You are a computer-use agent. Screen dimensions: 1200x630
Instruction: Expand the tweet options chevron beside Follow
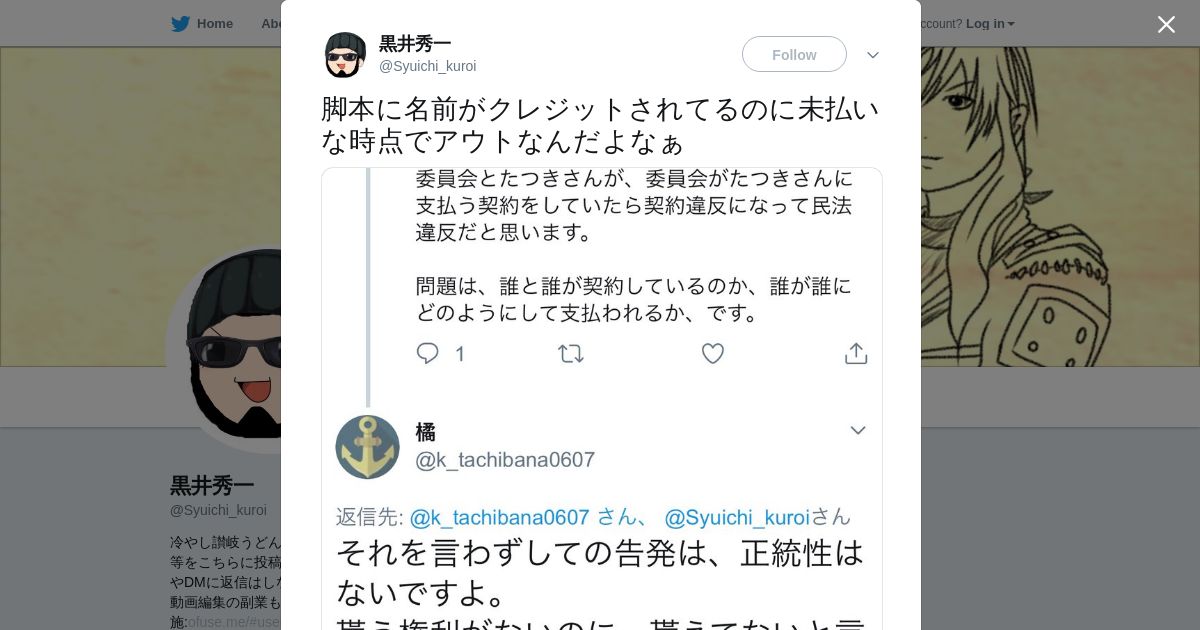pyautogui.click(x=873, y=55)
